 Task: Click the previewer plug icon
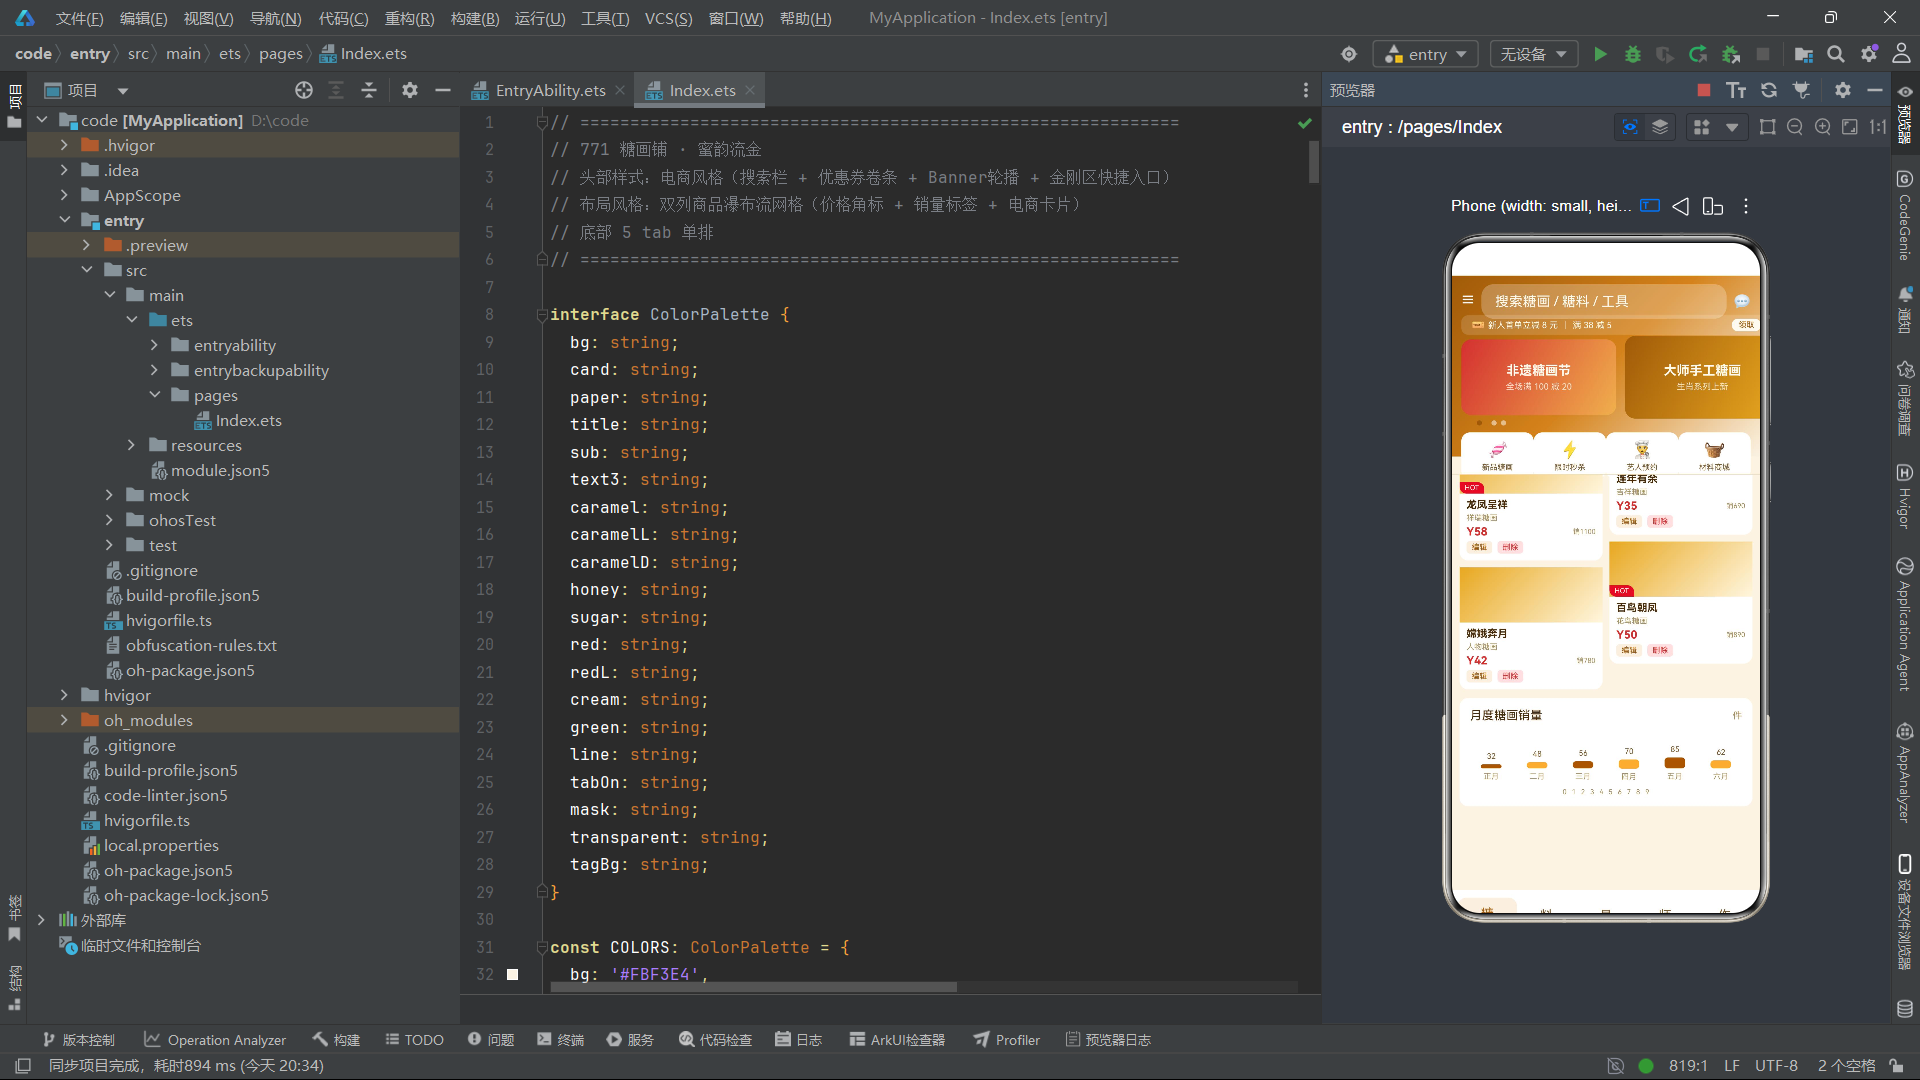pyautogui.click(x=1802, y=90)
